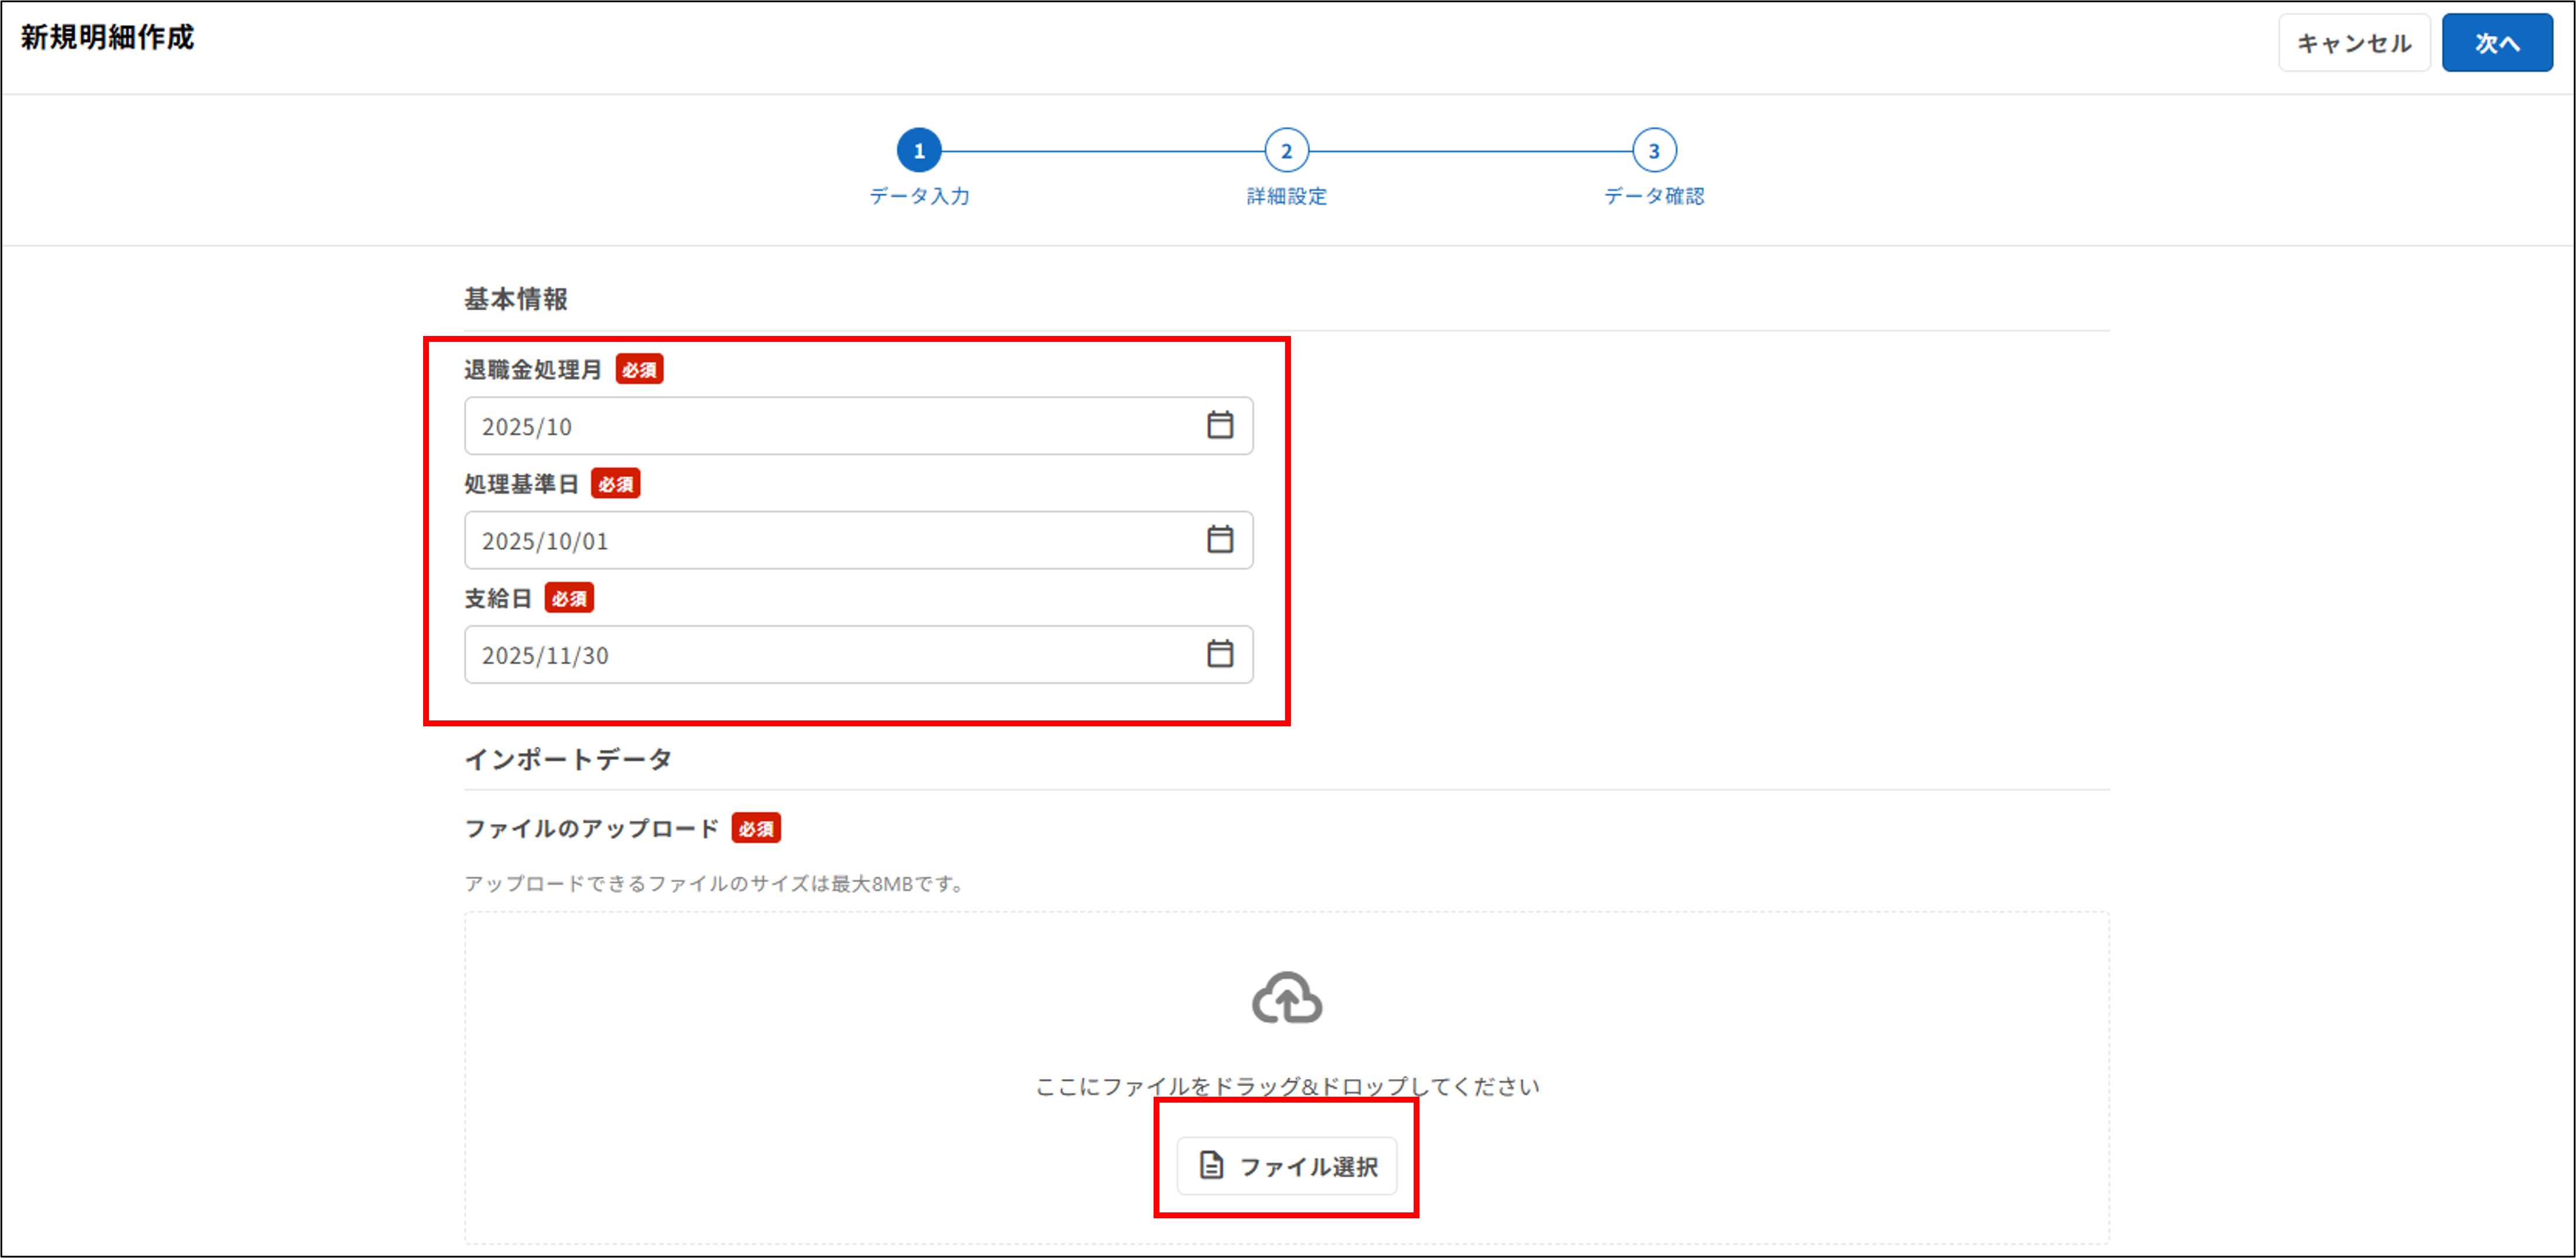The image size is (2576, 1258).
Task: Open calendar picker for 支給日
Action: click(x=1219, y=654)
